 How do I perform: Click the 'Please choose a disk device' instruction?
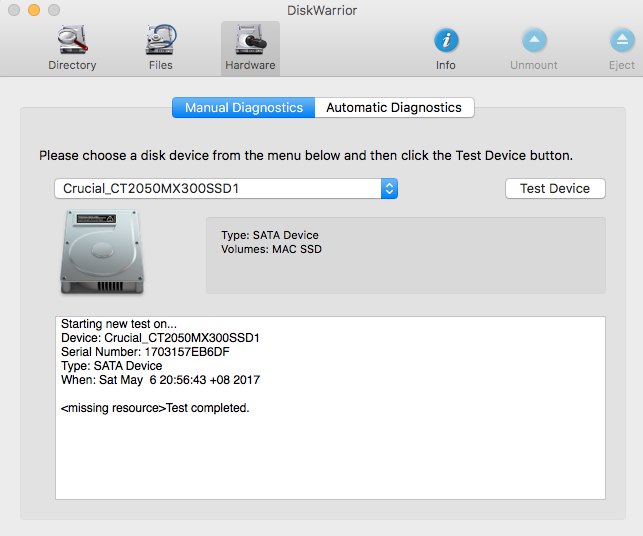click(x=306, y=156)
